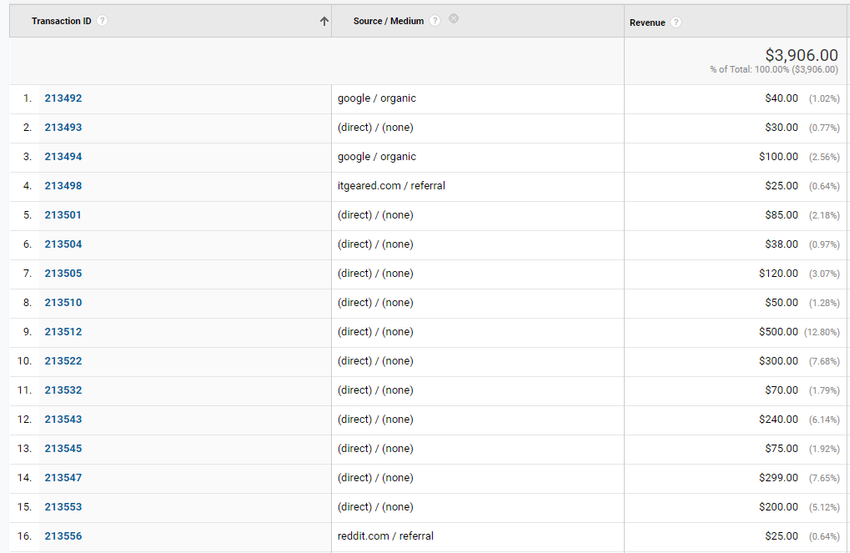Open transaction 213505

coord(63,274)
